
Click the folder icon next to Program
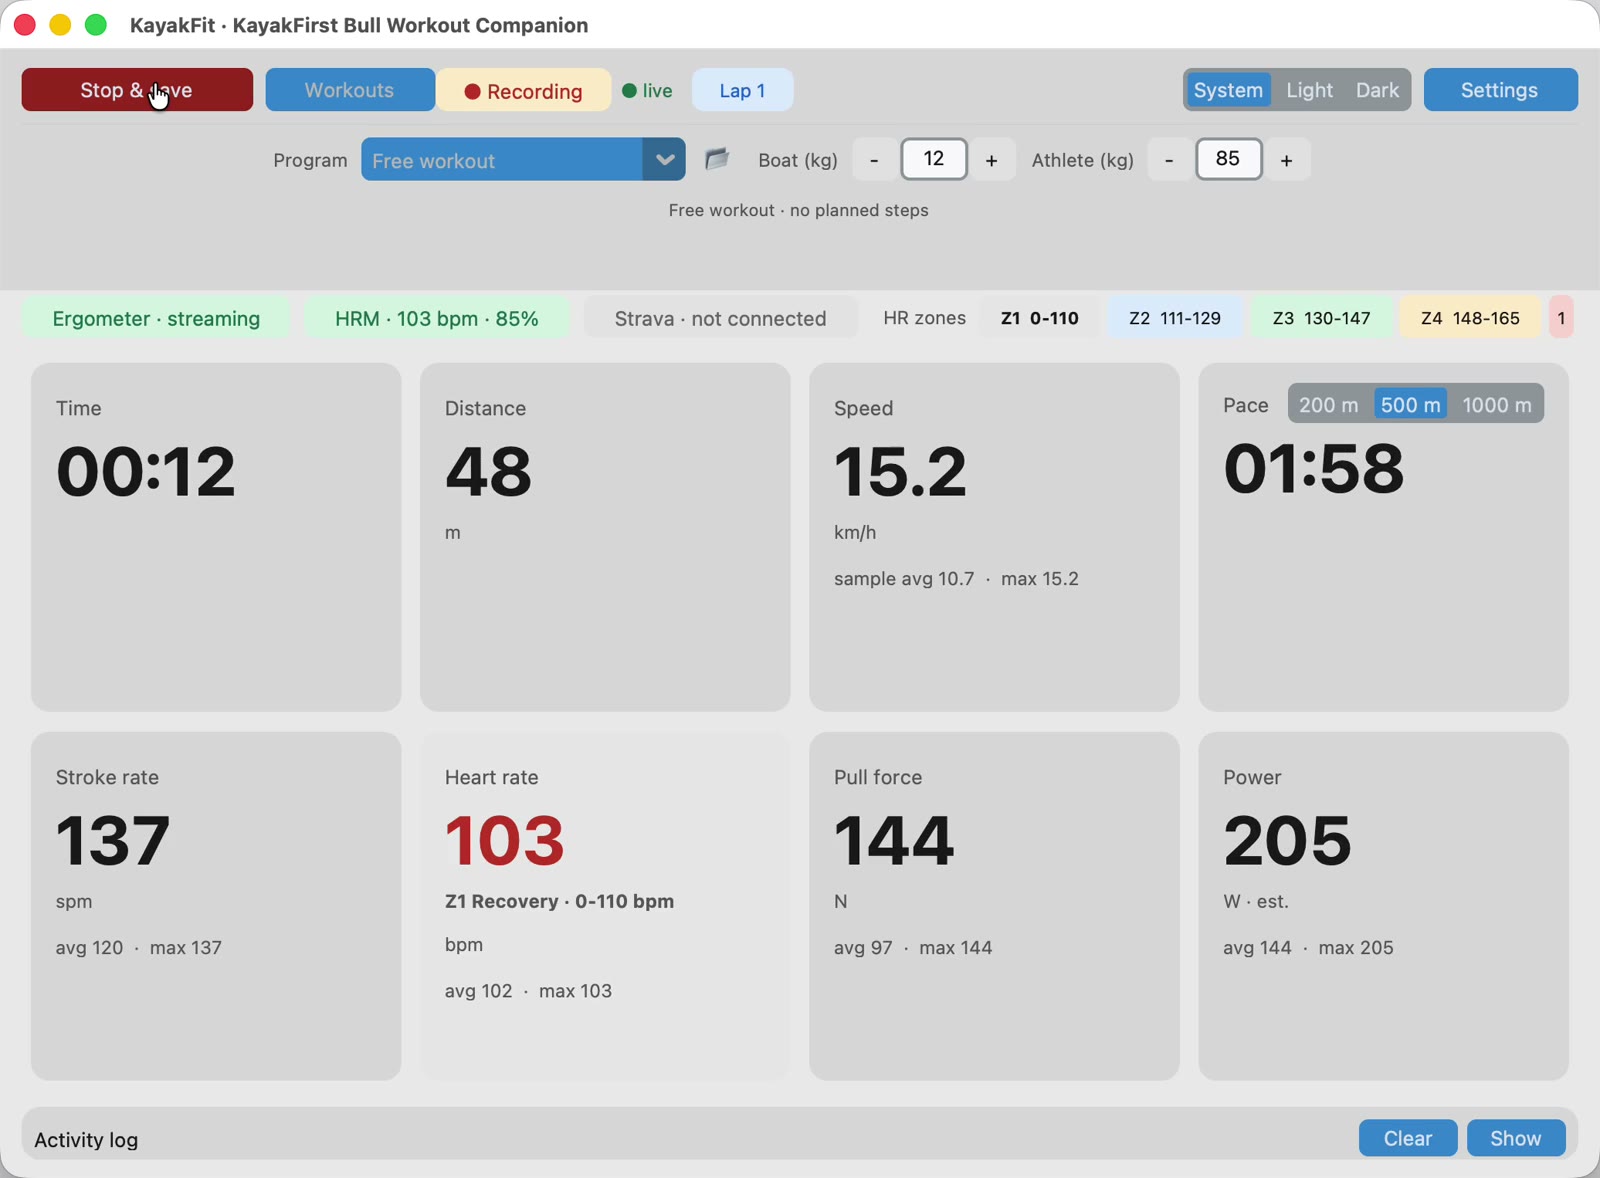[717, 159]
